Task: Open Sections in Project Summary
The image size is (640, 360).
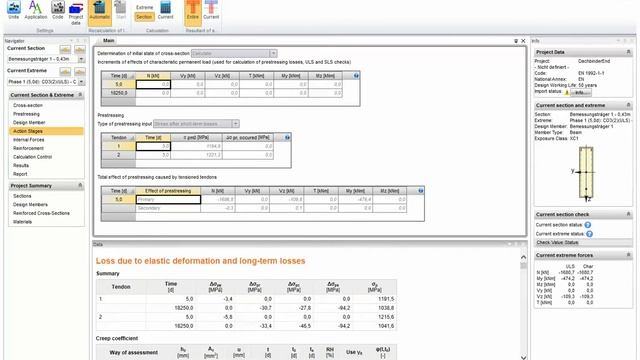Action: pyautogui.click(x=22, y=196)
